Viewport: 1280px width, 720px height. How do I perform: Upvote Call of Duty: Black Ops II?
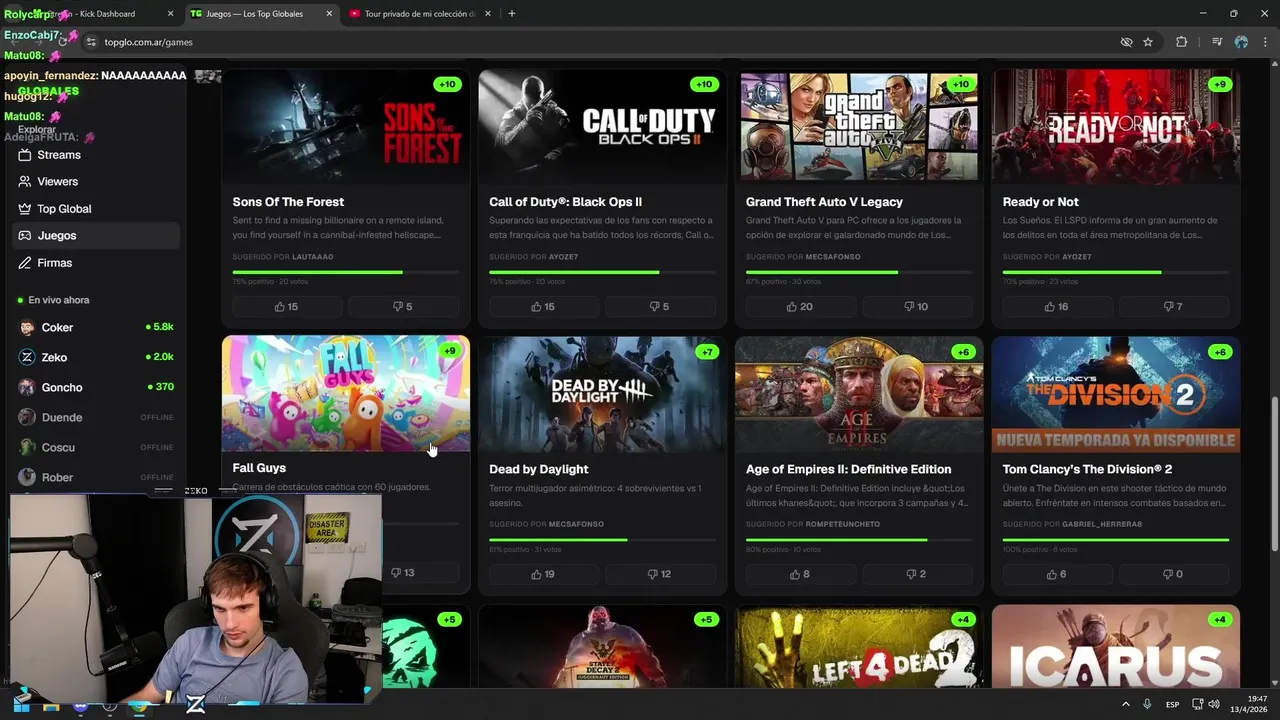coord(544,307)
